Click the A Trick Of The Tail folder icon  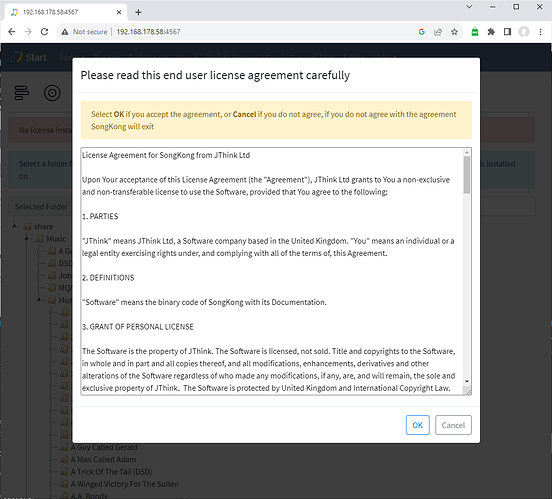pos(64,472)
